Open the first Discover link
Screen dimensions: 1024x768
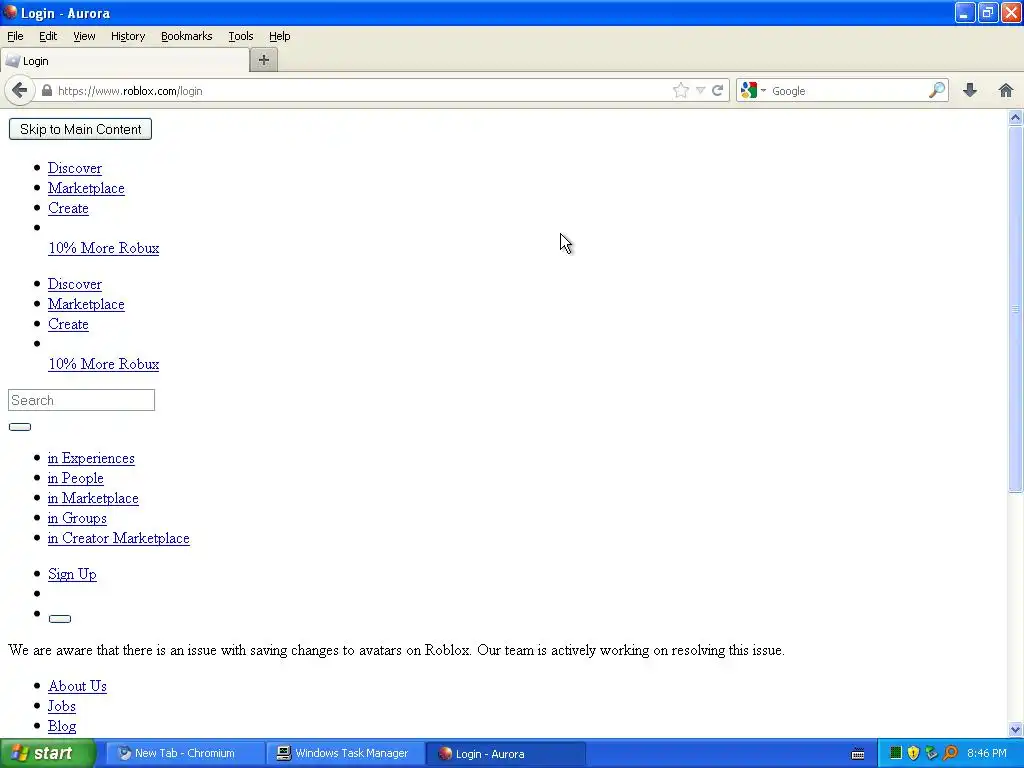pyautogui.click(x=75, y=168)
